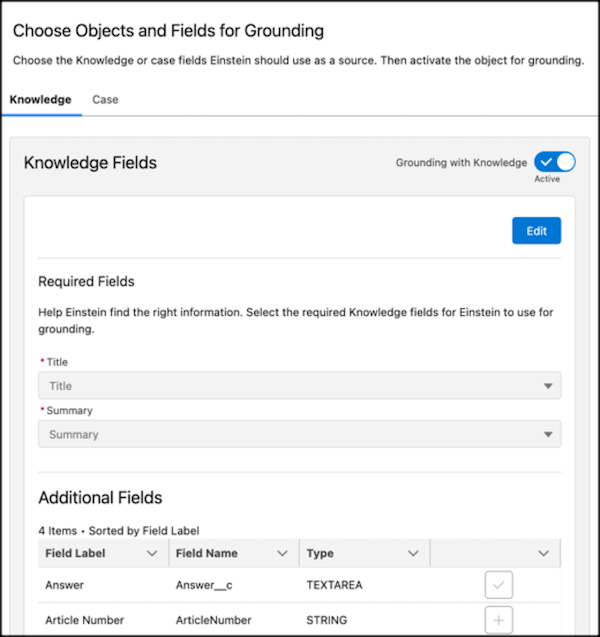Click the Answer__c field name cell
This screenshot has height=637, width=600.
[205, 586]
